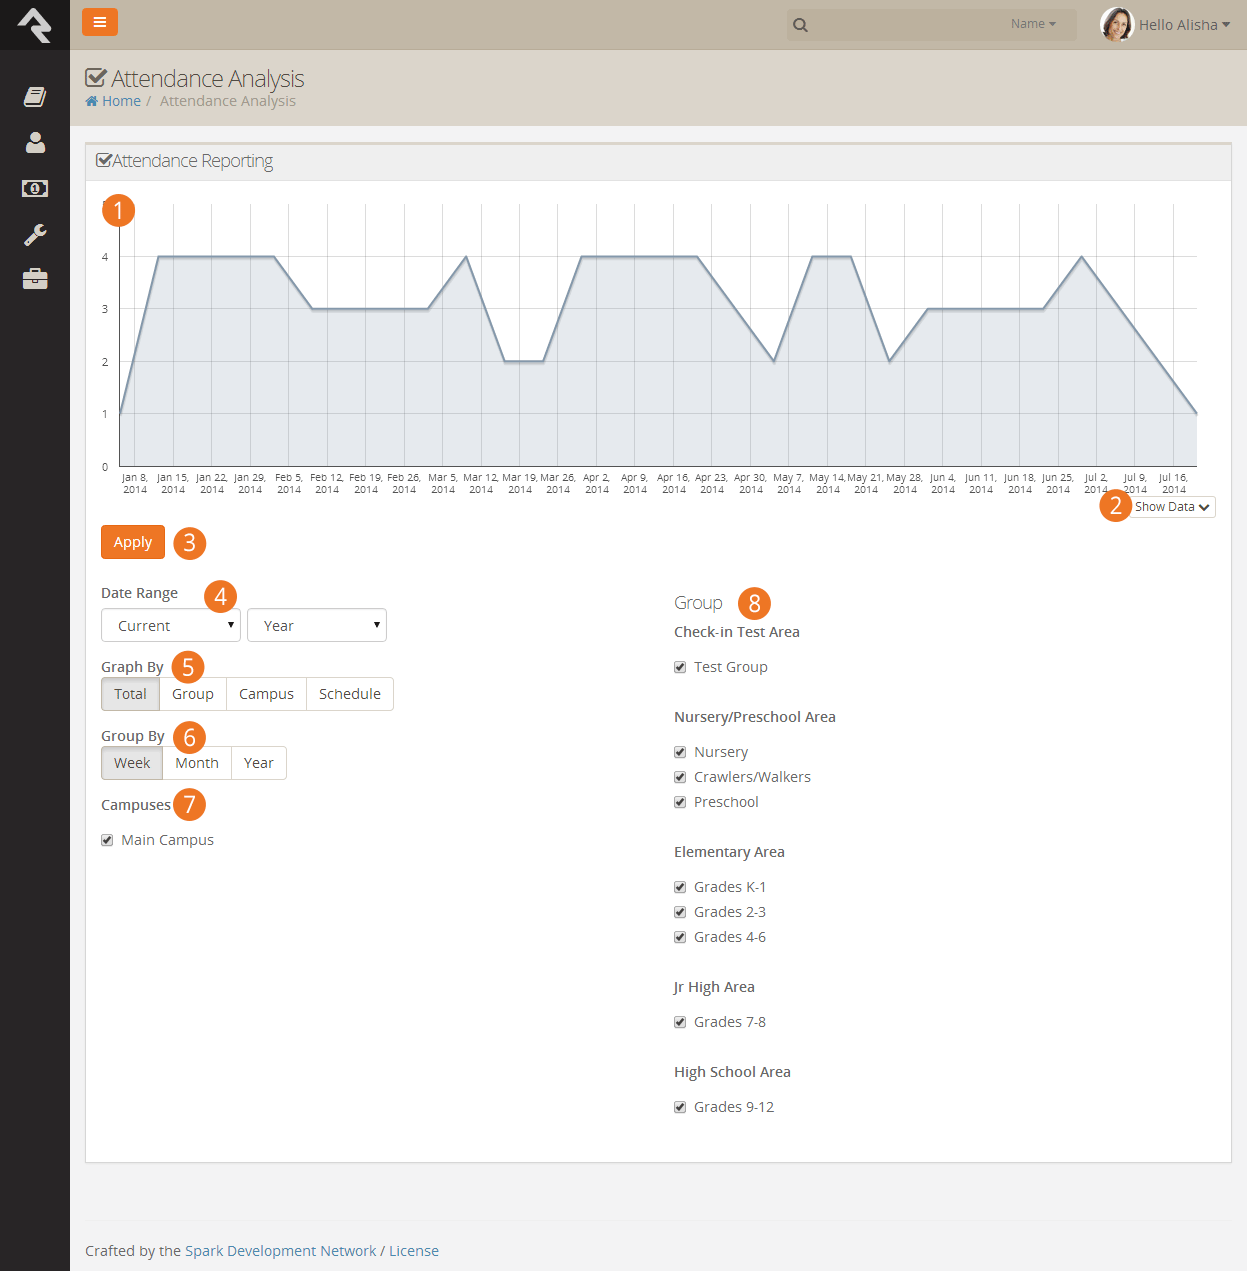Click the Alisha profile avatar
This screenshot has height=1271, width=1247.
[x=1116, y=24]
